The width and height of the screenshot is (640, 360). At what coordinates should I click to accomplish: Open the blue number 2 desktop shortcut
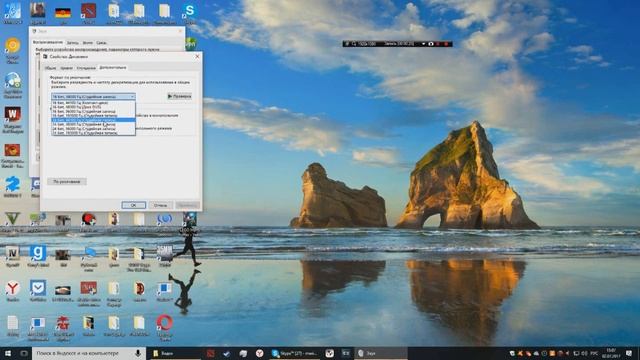tap(13, 184)
